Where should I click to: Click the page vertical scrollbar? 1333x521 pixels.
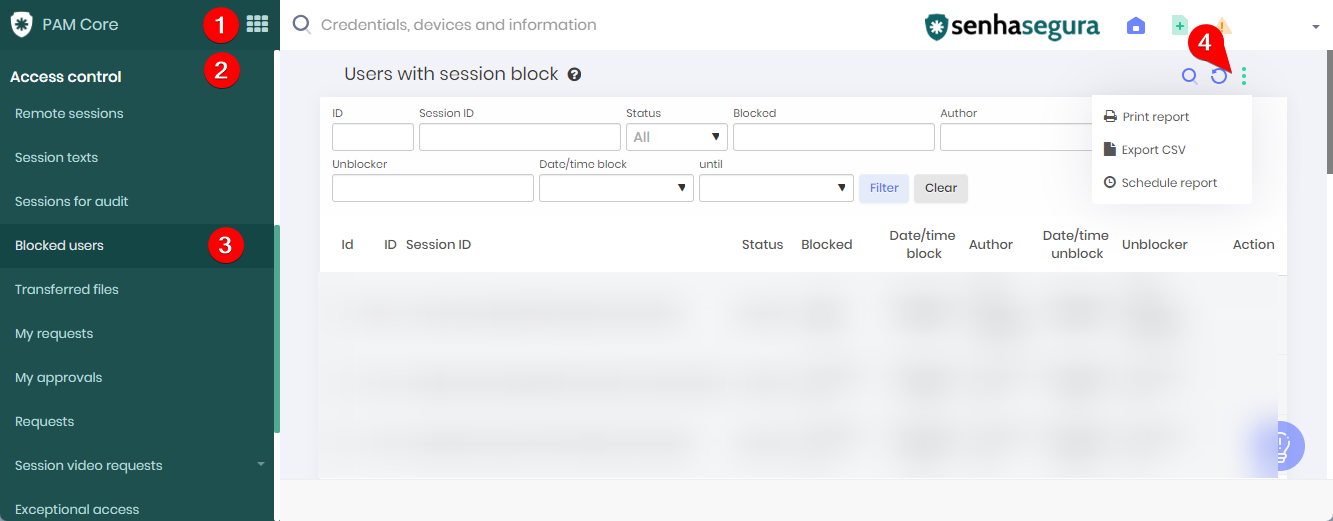(1328, 110)
